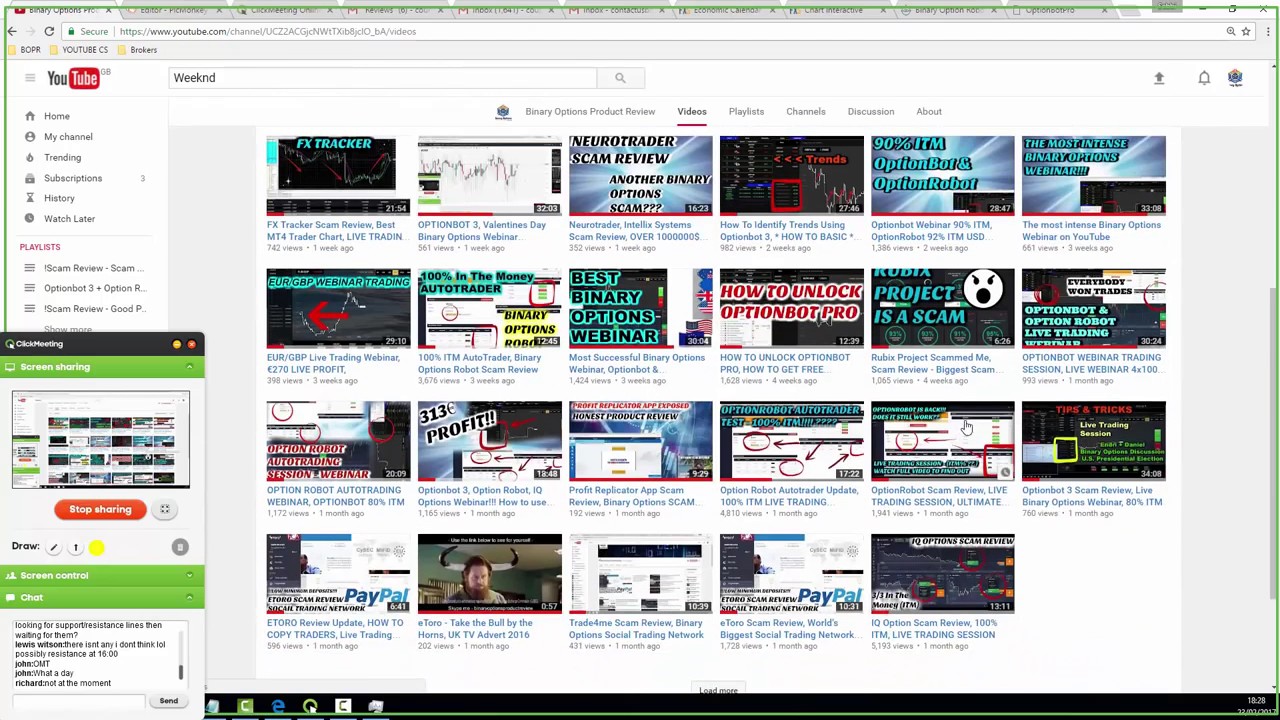Image resolution: width=1280 pixels, height=720 pixels.
Task: Click the zoom magnifier in address bar
Action: 1231,31
